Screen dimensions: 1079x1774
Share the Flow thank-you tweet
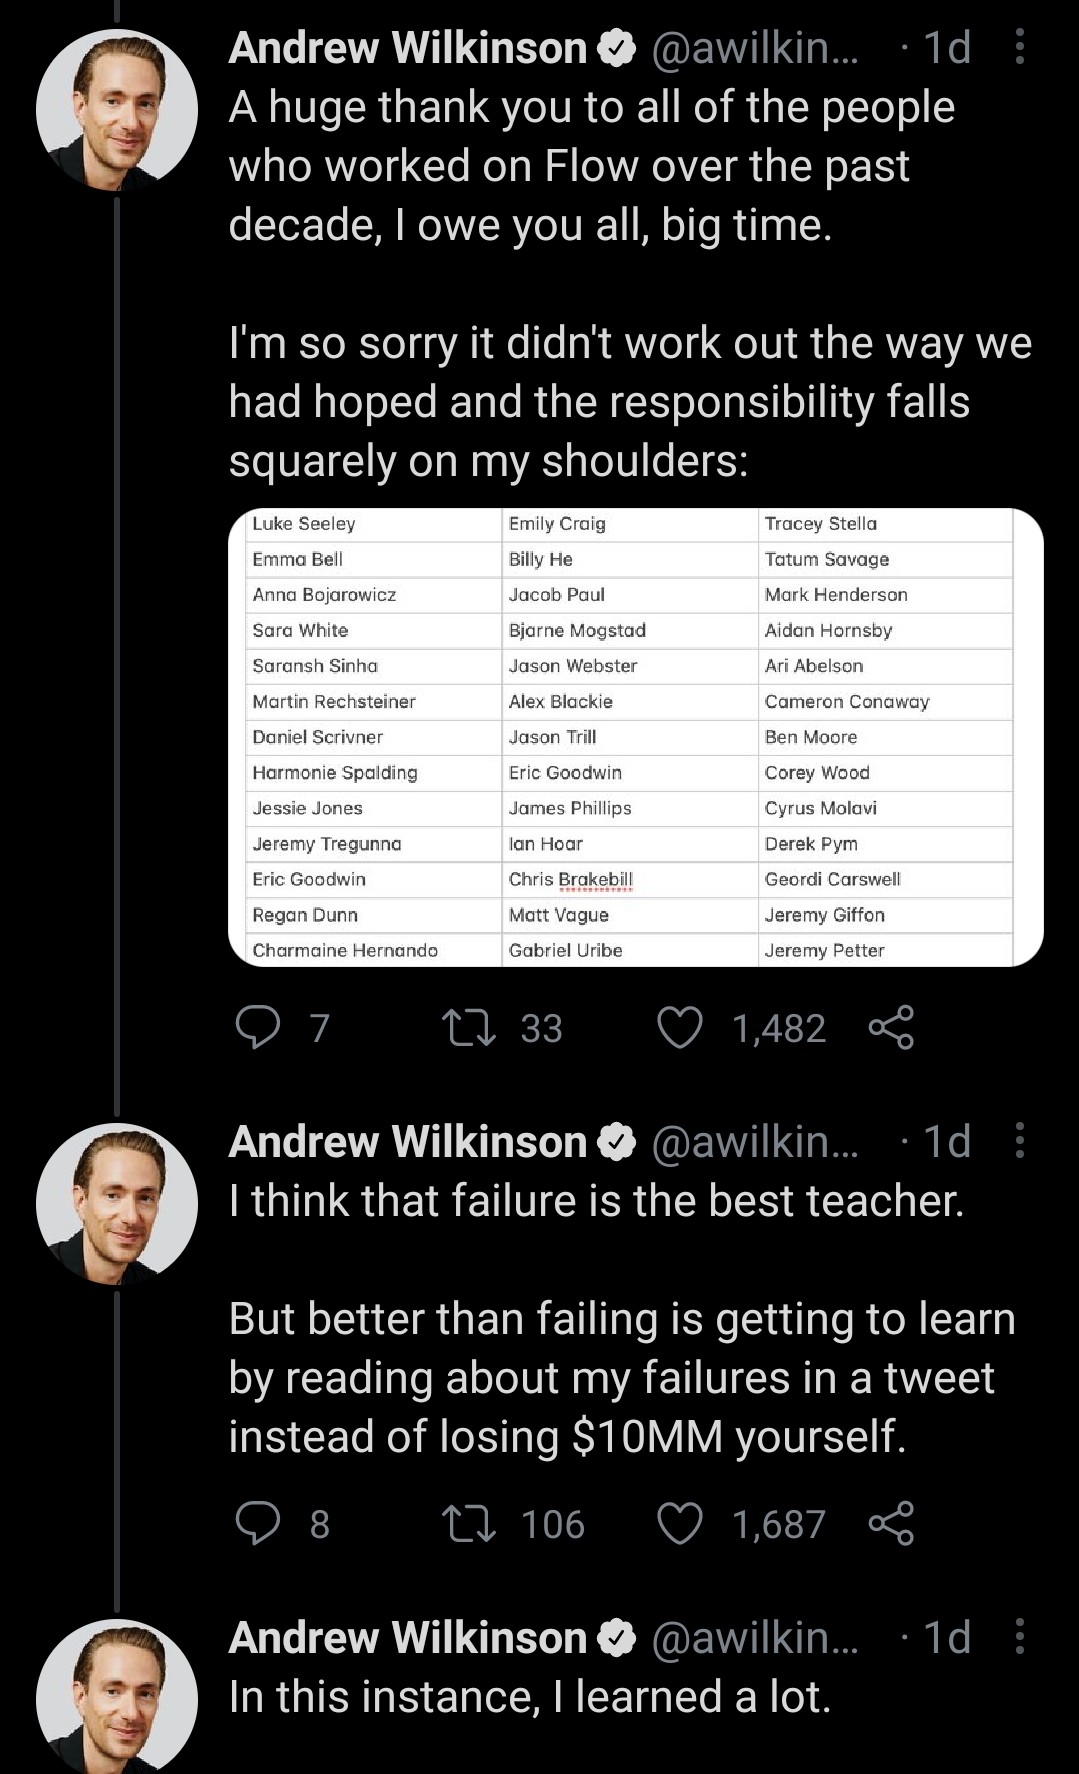(891, 1027)
